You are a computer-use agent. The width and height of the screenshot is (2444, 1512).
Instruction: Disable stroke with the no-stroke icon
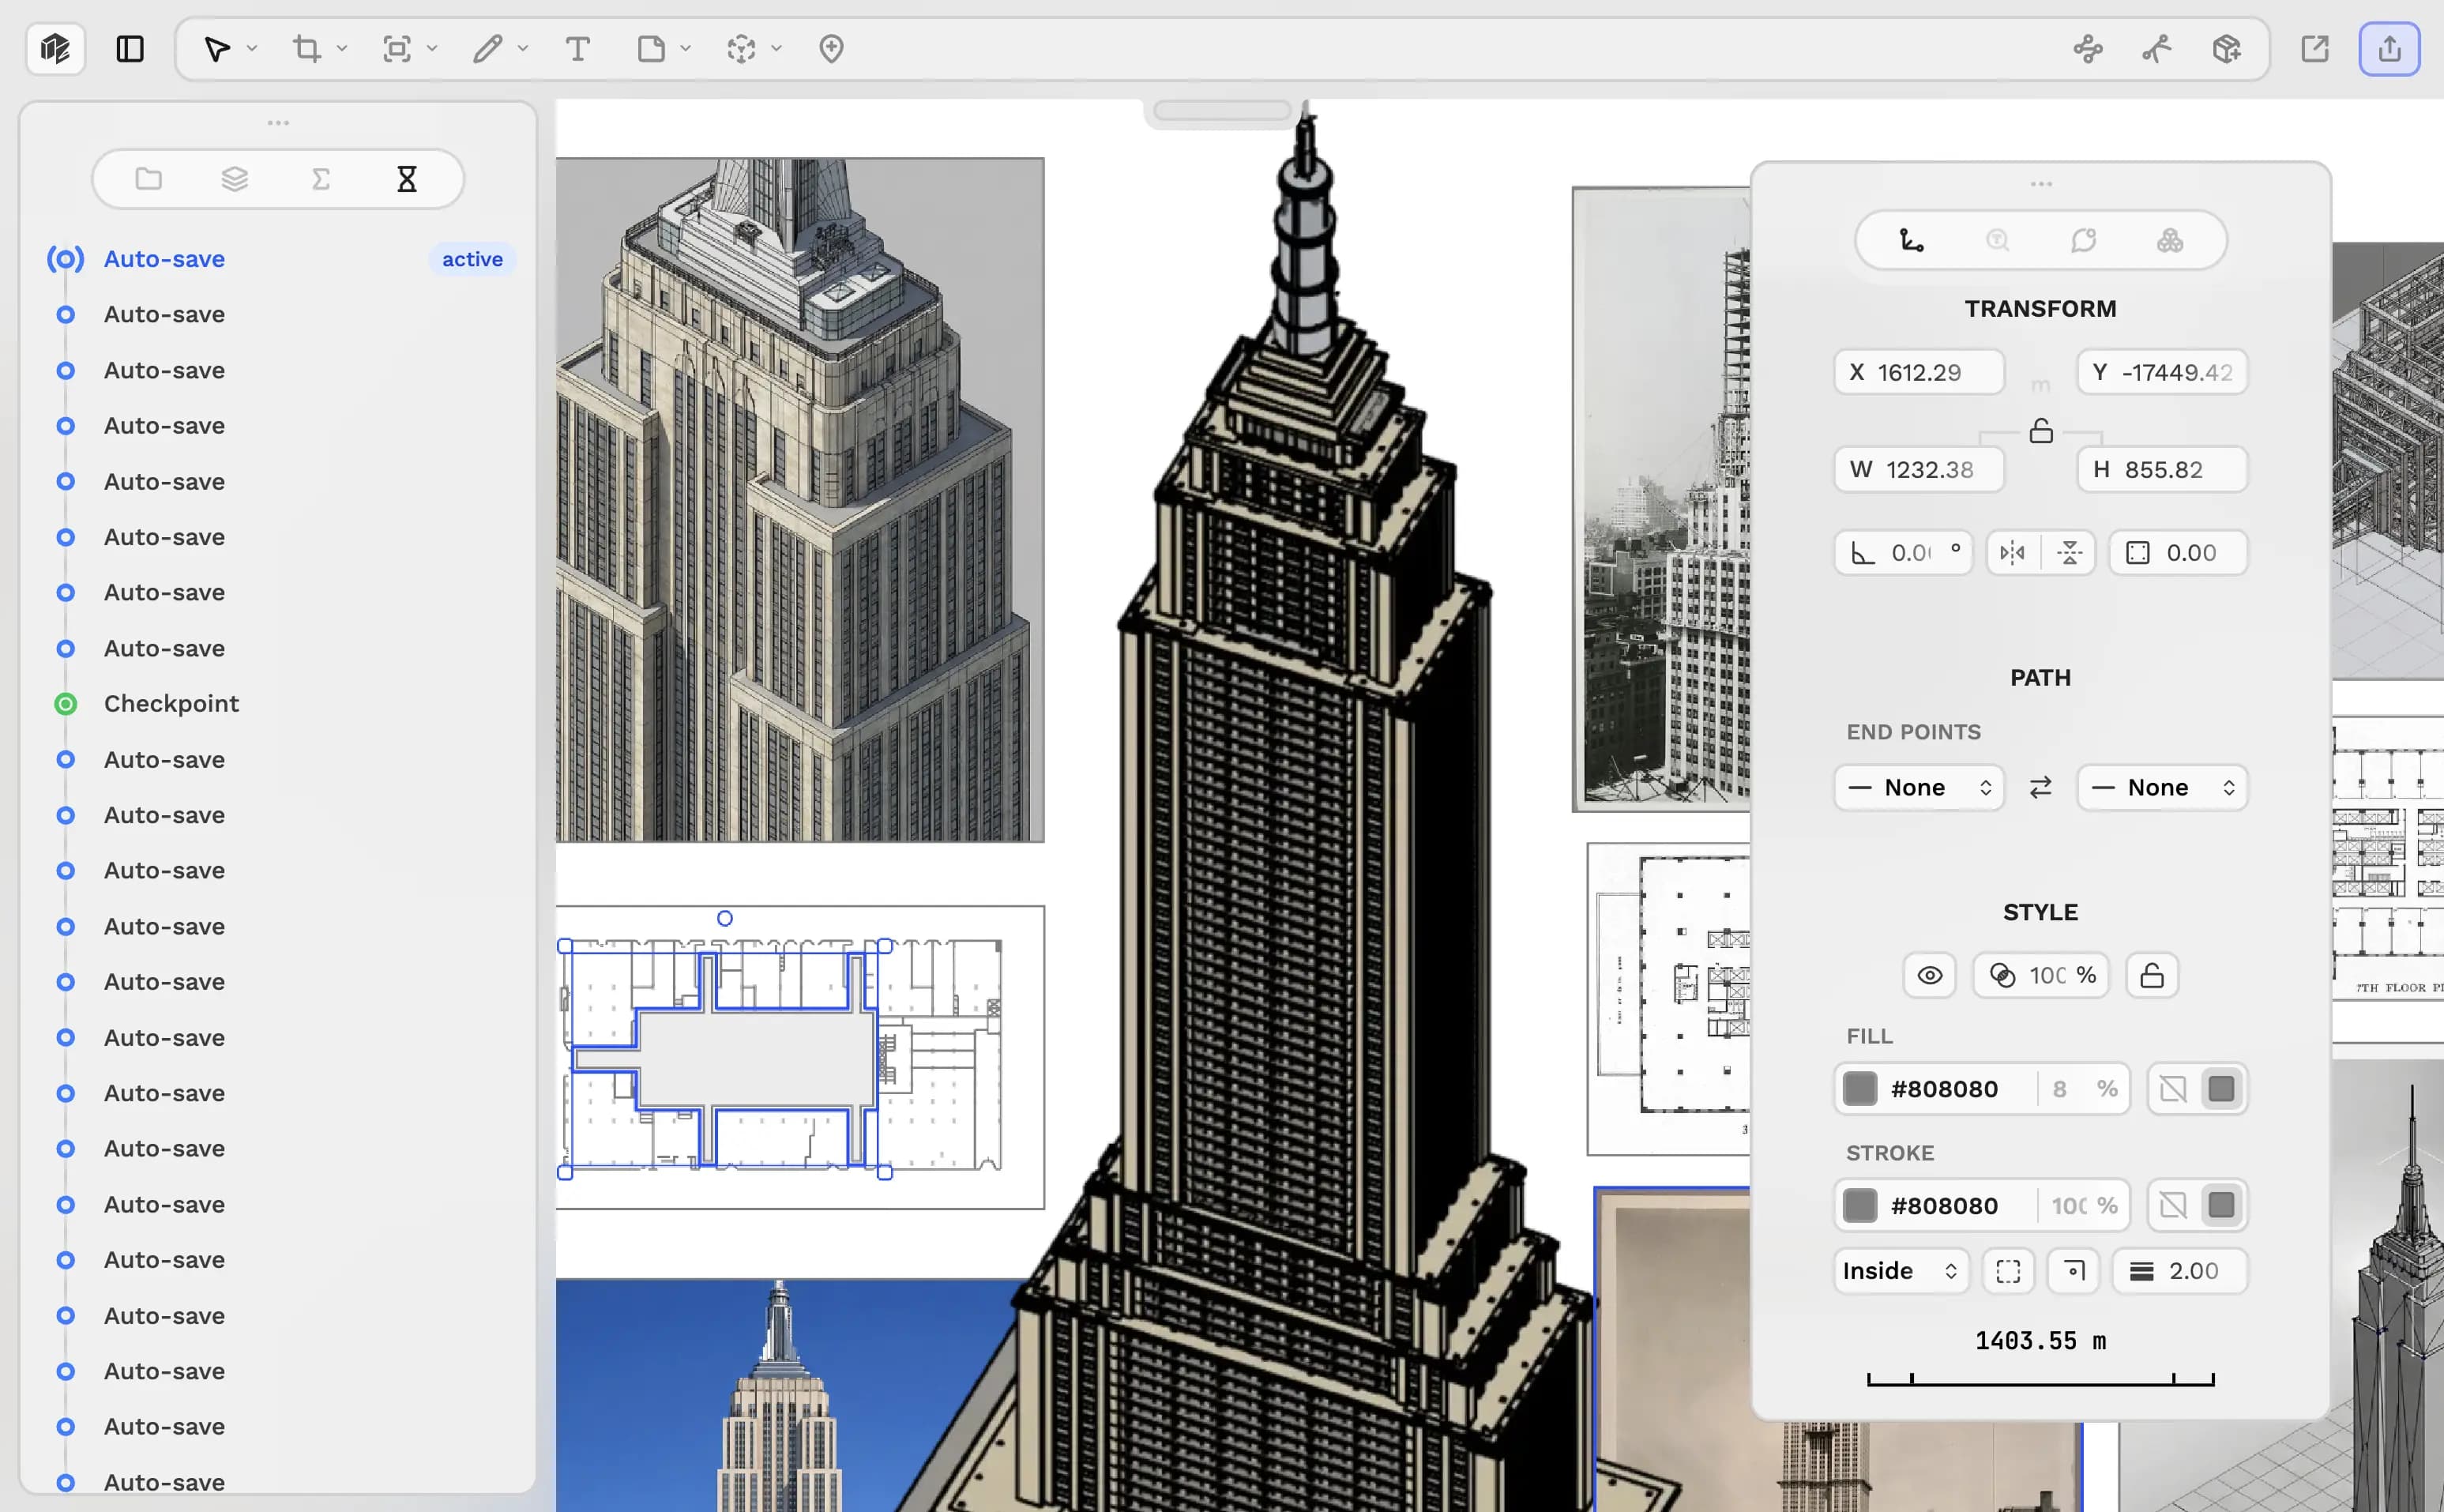click(2172, 1205)
